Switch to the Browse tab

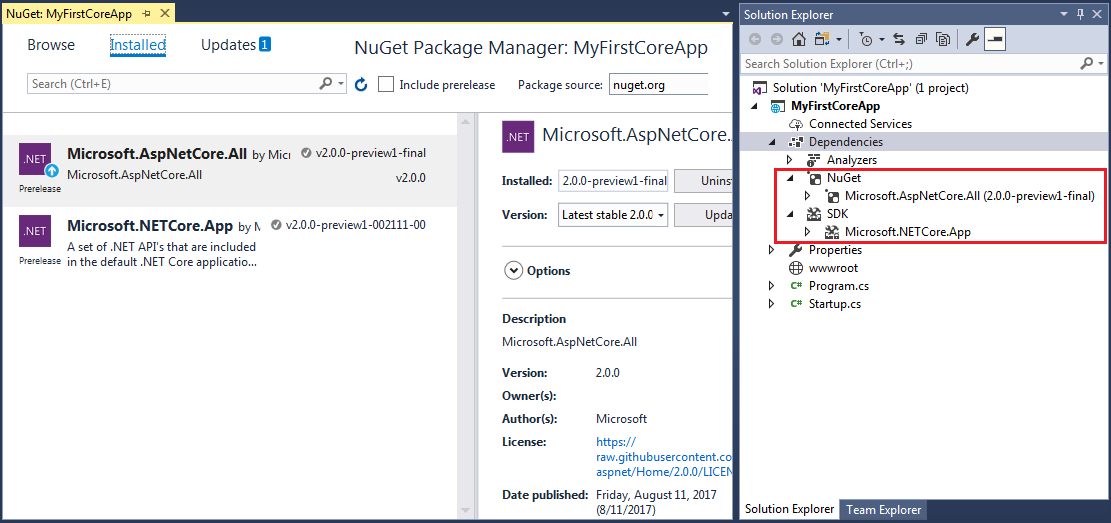pyautogui.click(x=51, y=45)
